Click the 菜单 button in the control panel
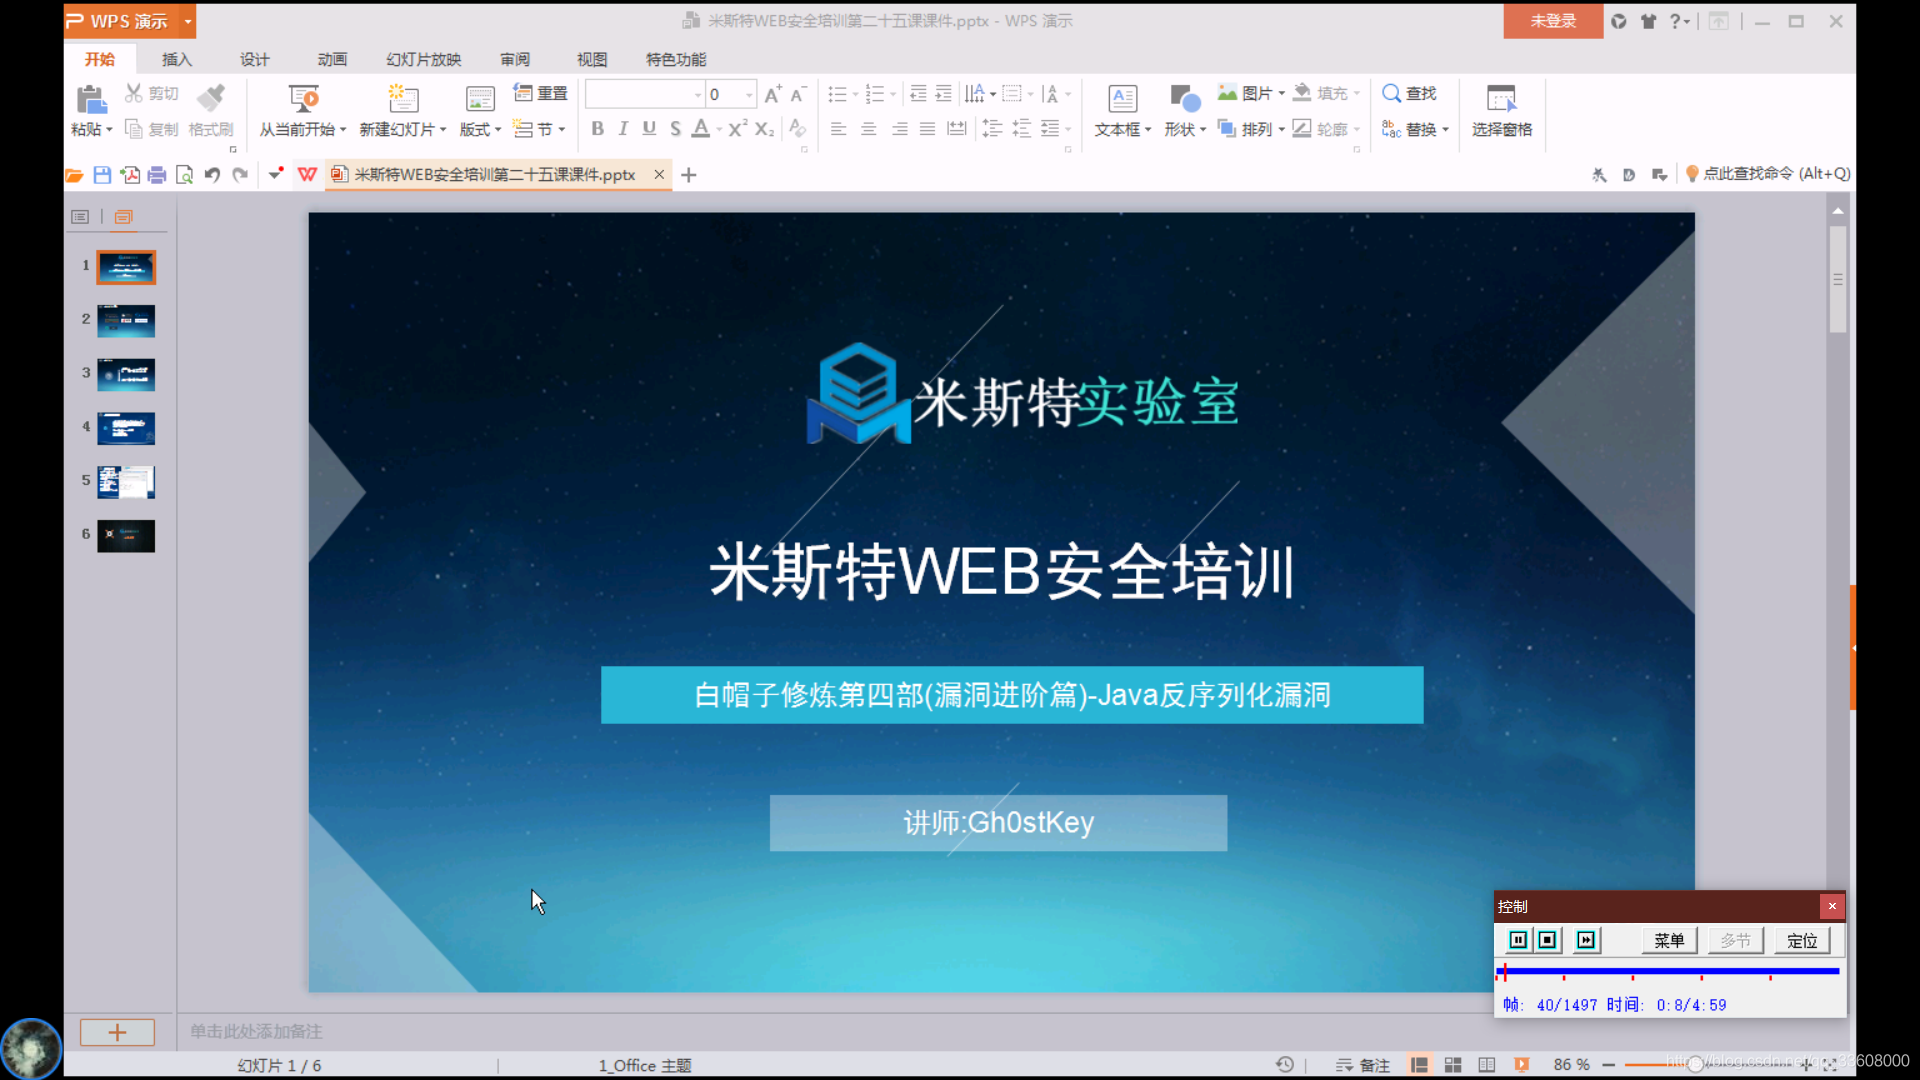 click(x=1668, y=940)
